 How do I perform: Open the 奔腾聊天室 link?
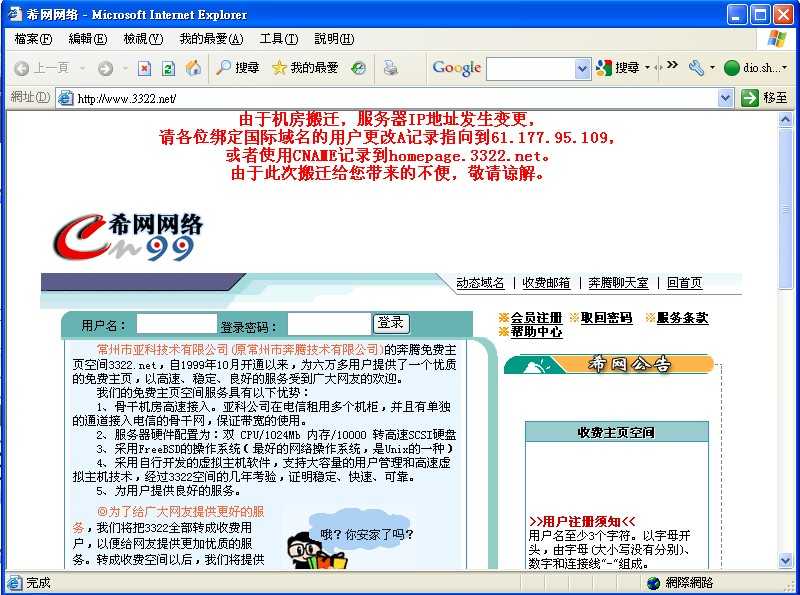[618, 282]
